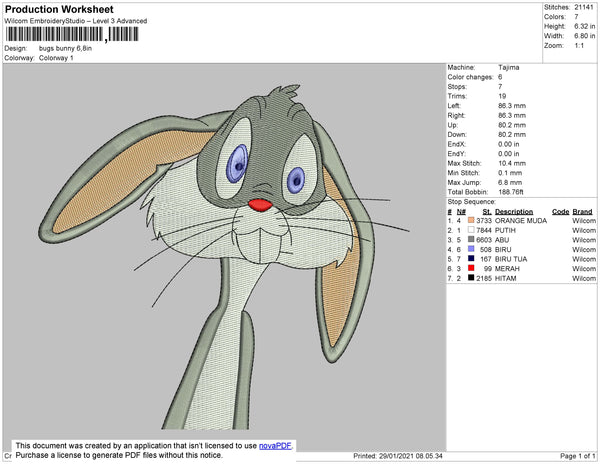Click the 'Code' column header
The width and height of the screenshot is (600, 464).
[x=561, y=212]
